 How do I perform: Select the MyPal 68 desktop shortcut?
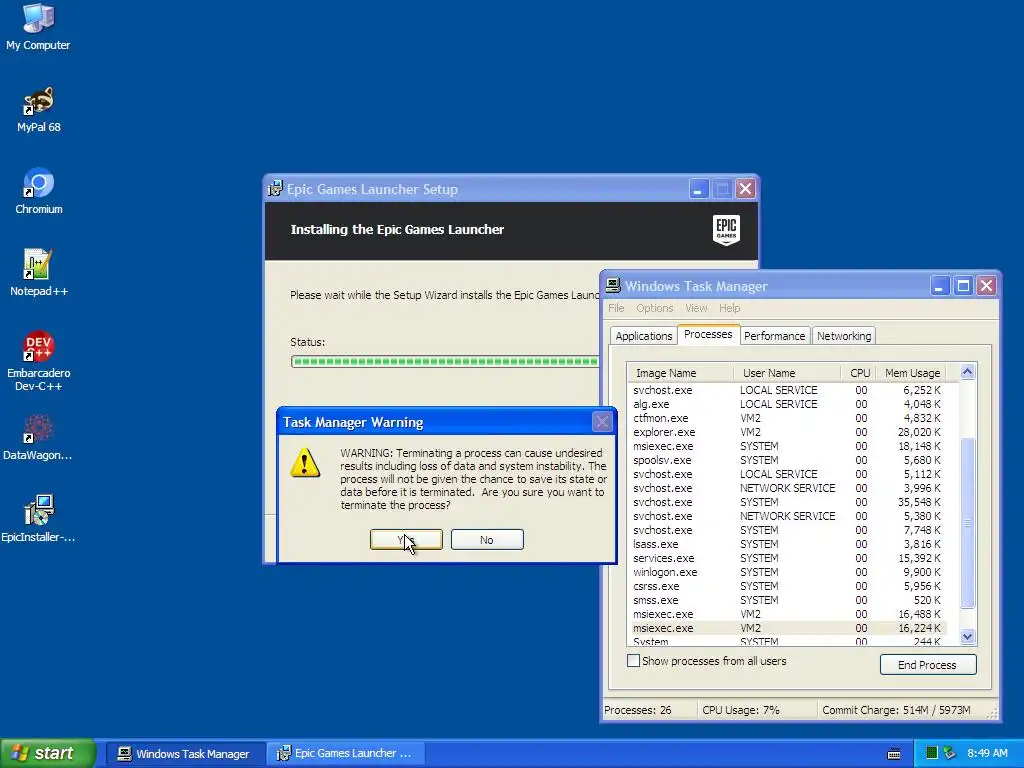click(x=39, y=109)
